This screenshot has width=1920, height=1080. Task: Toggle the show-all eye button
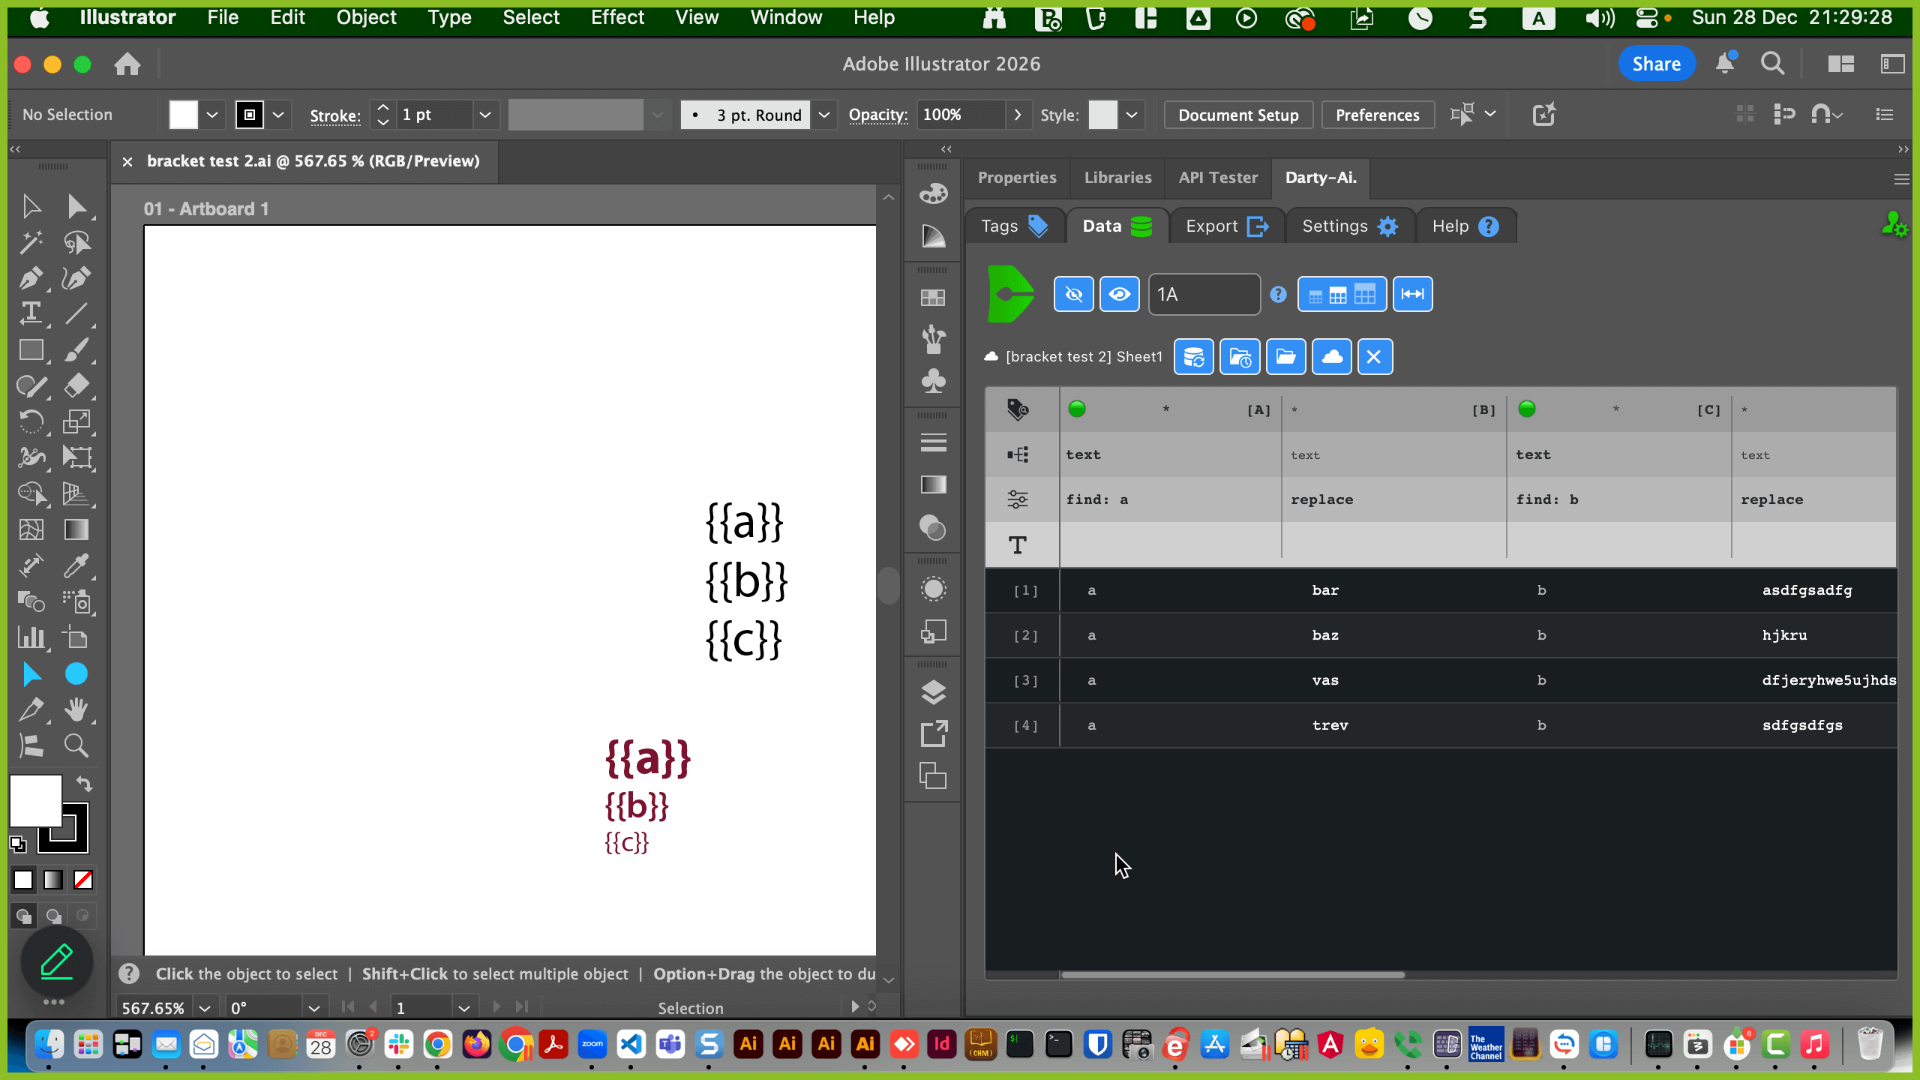point(1120,294)
